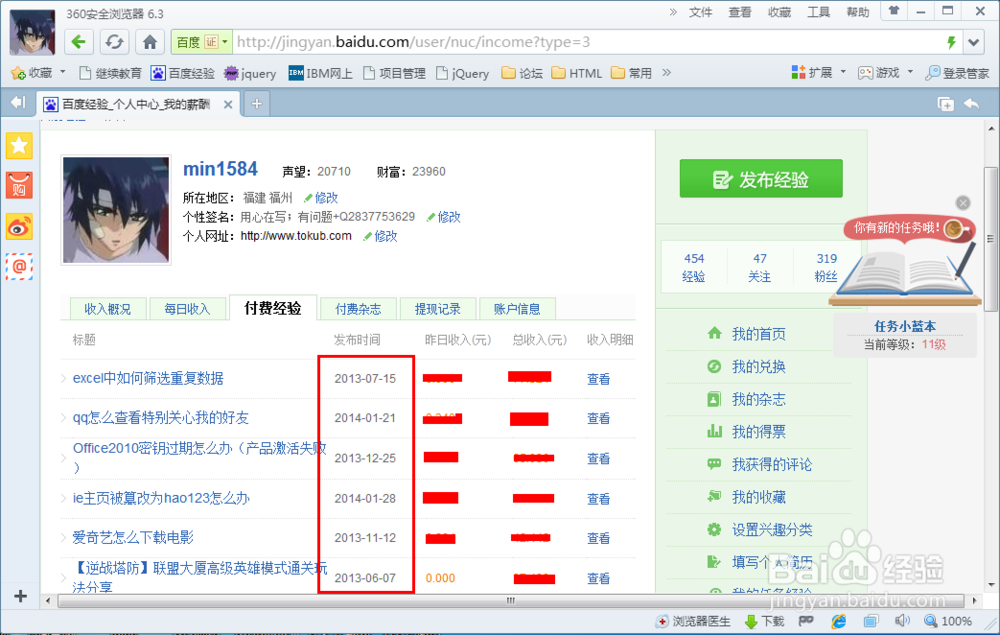Switch to the 提现记录 tab
The height and width of the screenshot is (635, 1000).
click(x=438, y=309)
